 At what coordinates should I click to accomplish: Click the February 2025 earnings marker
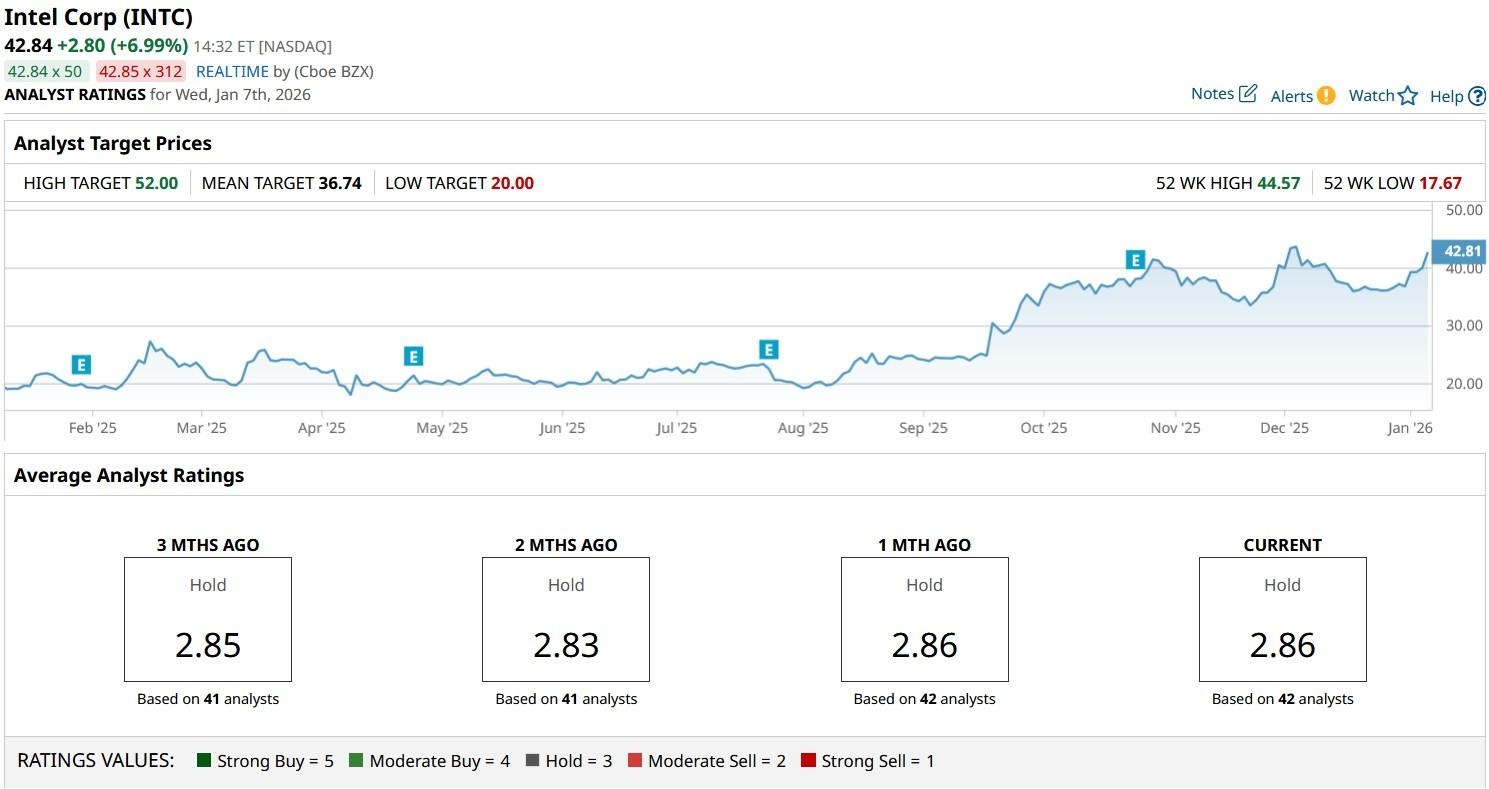[x=81, y=364]
